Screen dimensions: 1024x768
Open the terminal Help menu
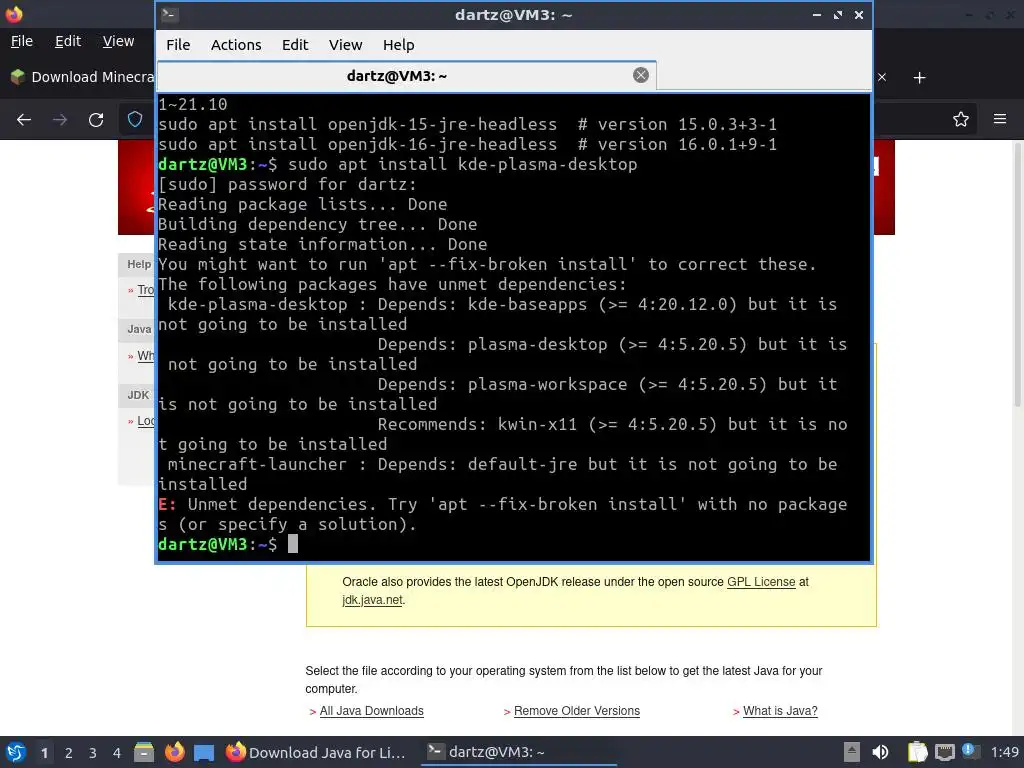point(398,45)
